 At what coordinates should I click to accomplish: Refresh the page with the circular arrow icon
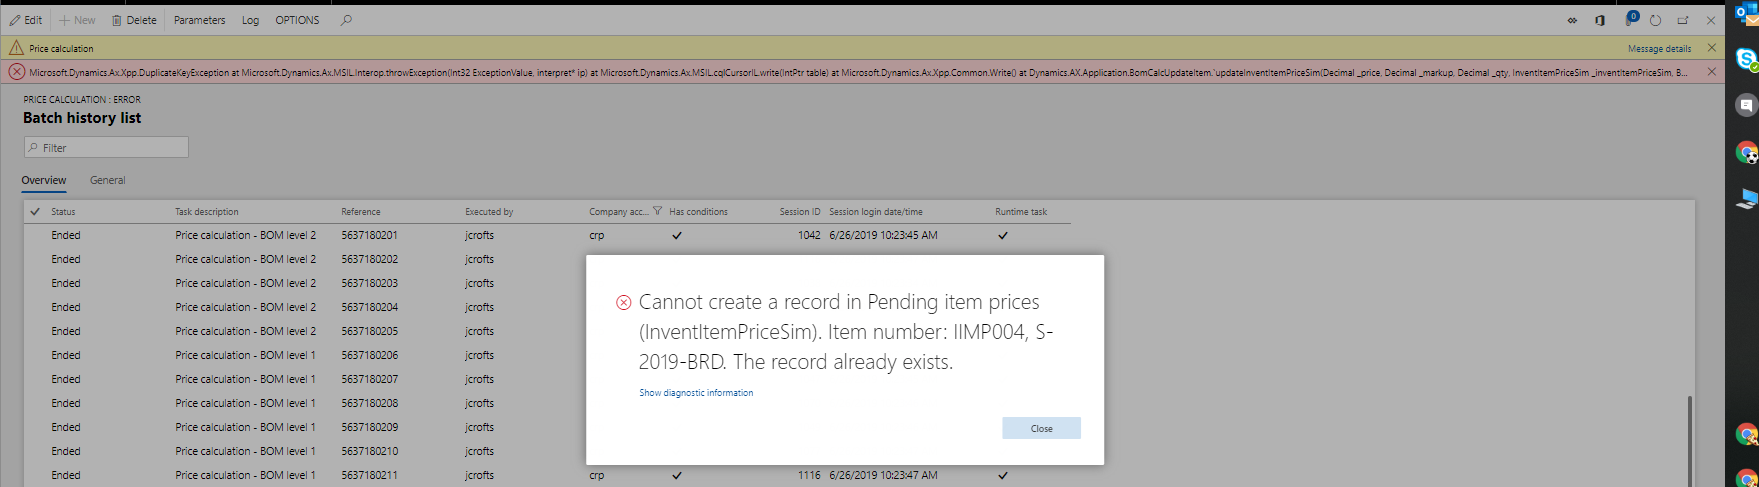click(x=1656, y=20)
